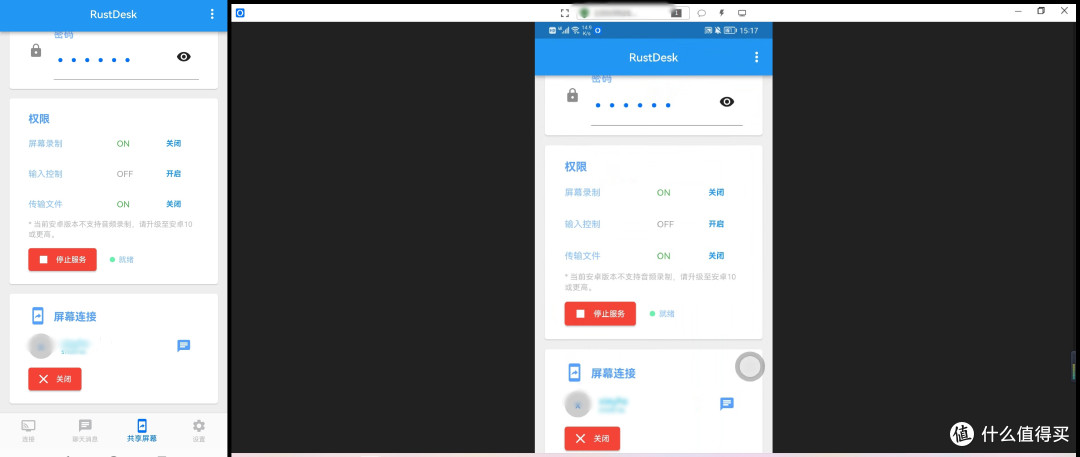Click the connected peer's avatar in the left panel

pyautogui.click(x=41, y=346)
